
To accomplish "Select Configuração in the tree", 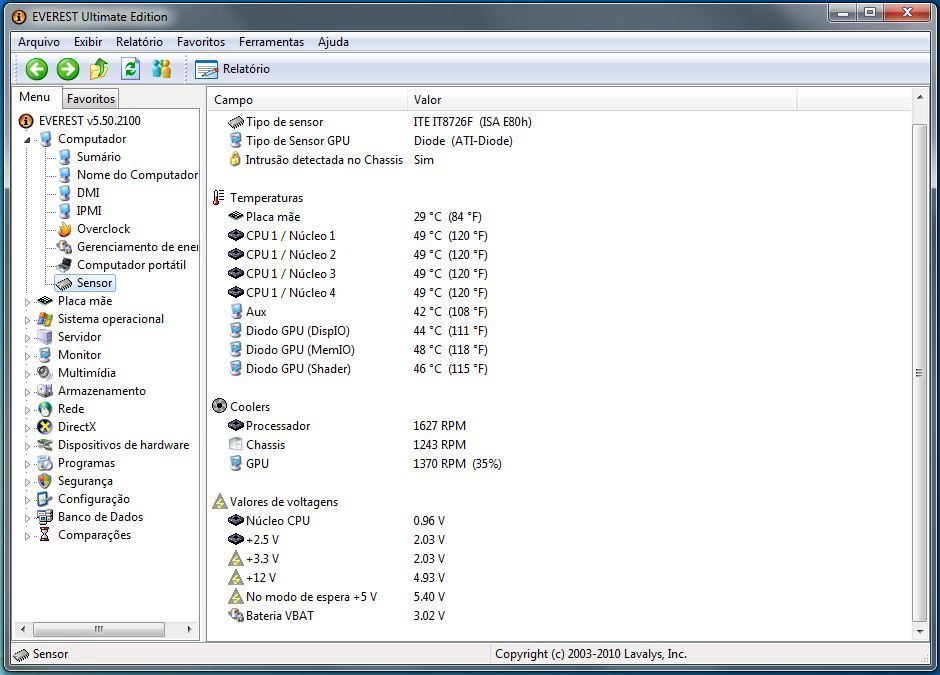I will (94, 499).
